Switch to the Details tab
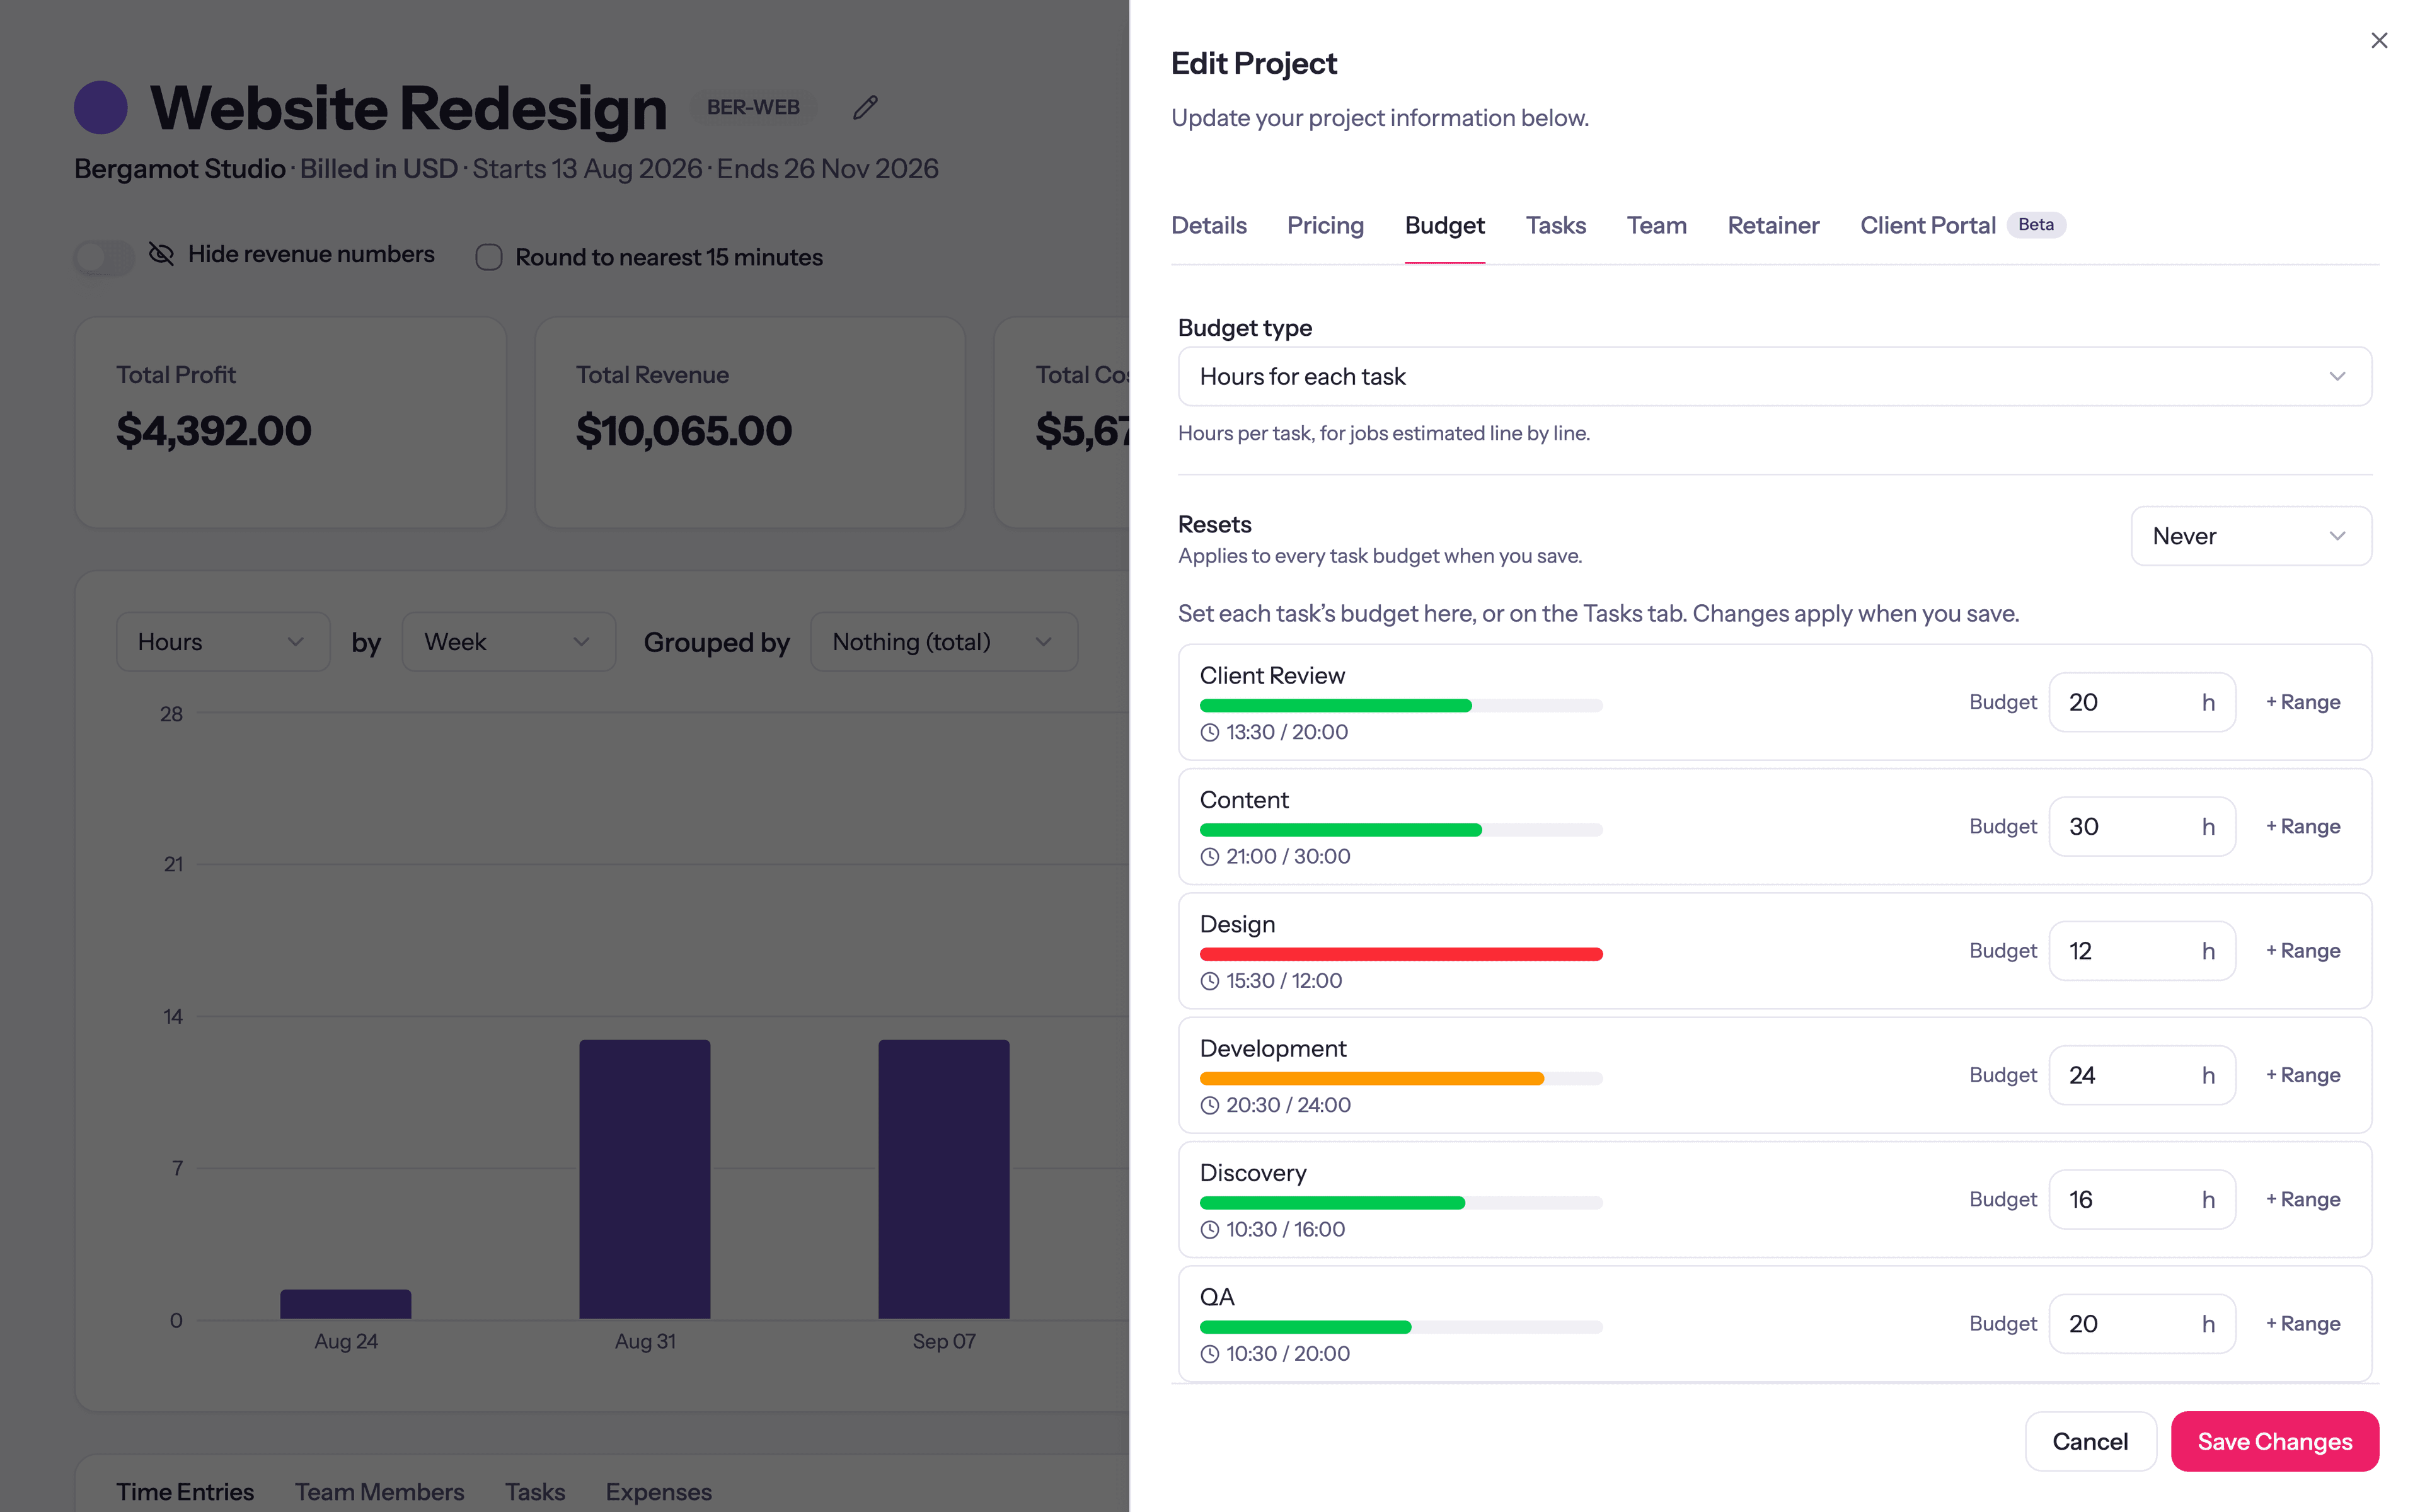The image size is (2420, 1512). coord(1208,225)
